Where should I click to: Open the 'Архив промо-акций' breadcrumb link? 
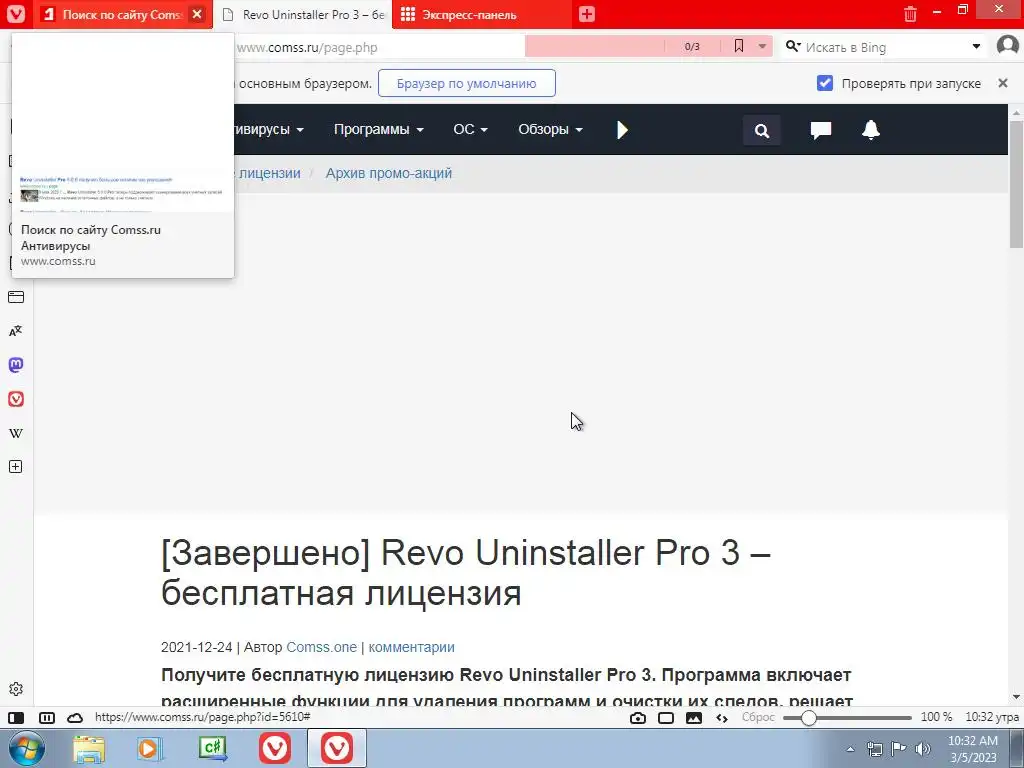tap(389, 173)
